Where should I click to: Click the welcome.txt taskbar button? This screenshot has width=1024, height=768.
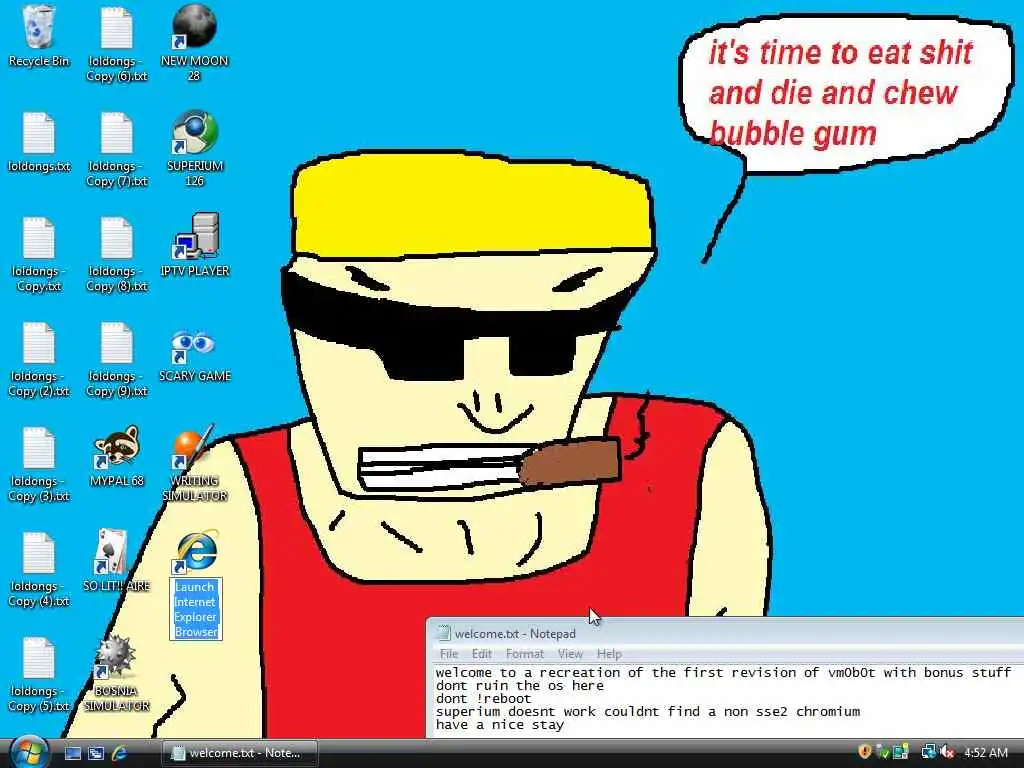point(240,753)
